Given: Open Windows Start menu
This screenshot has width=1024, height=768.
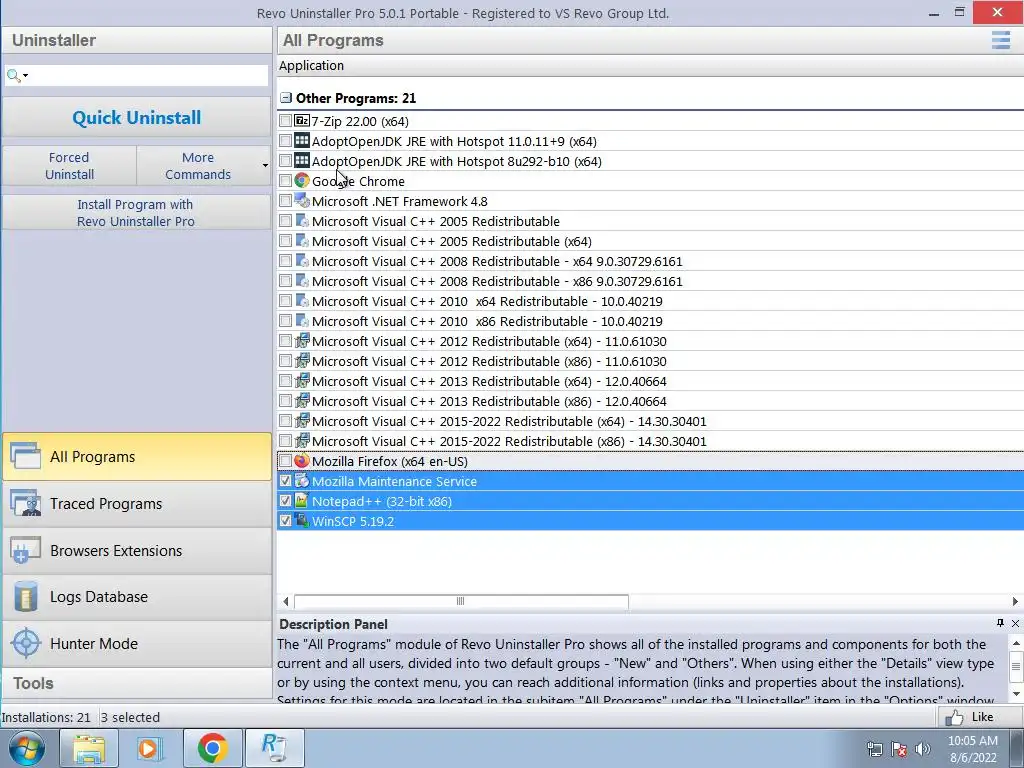Looking at the screenshot, I should tap(27, 748).
